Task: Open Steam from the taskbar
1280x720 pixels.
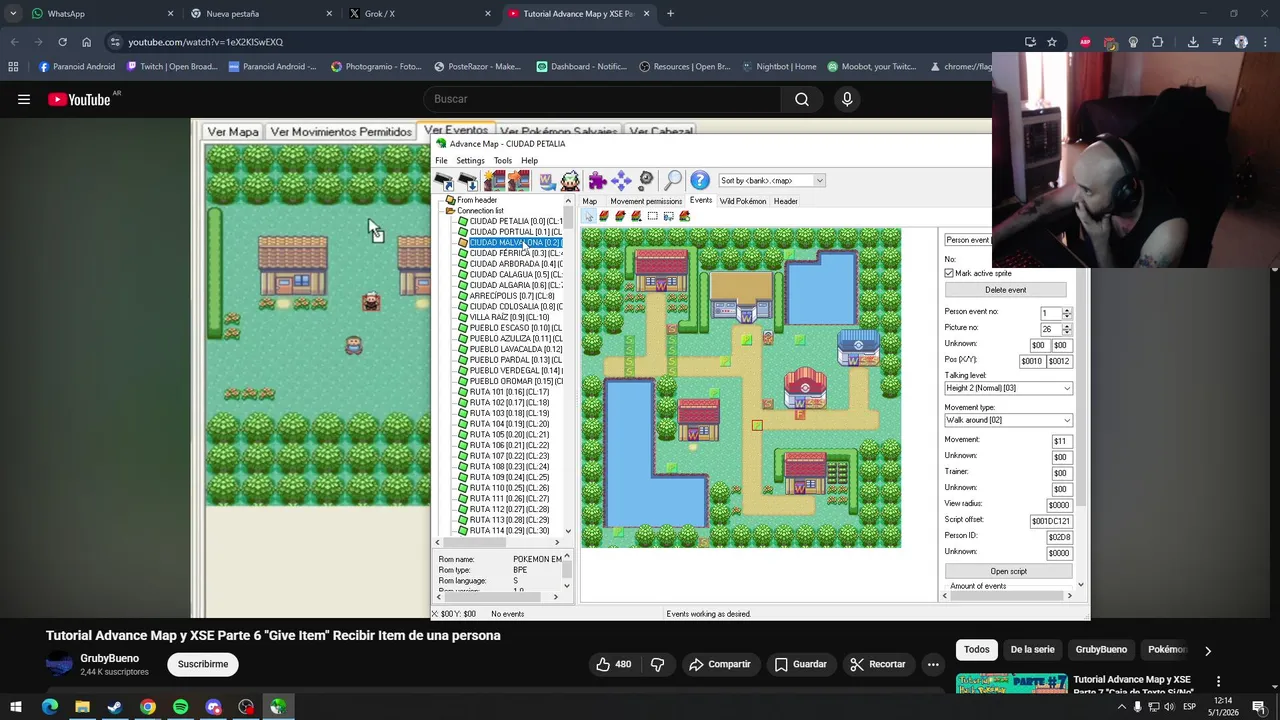Action: [x=115, y=707]
